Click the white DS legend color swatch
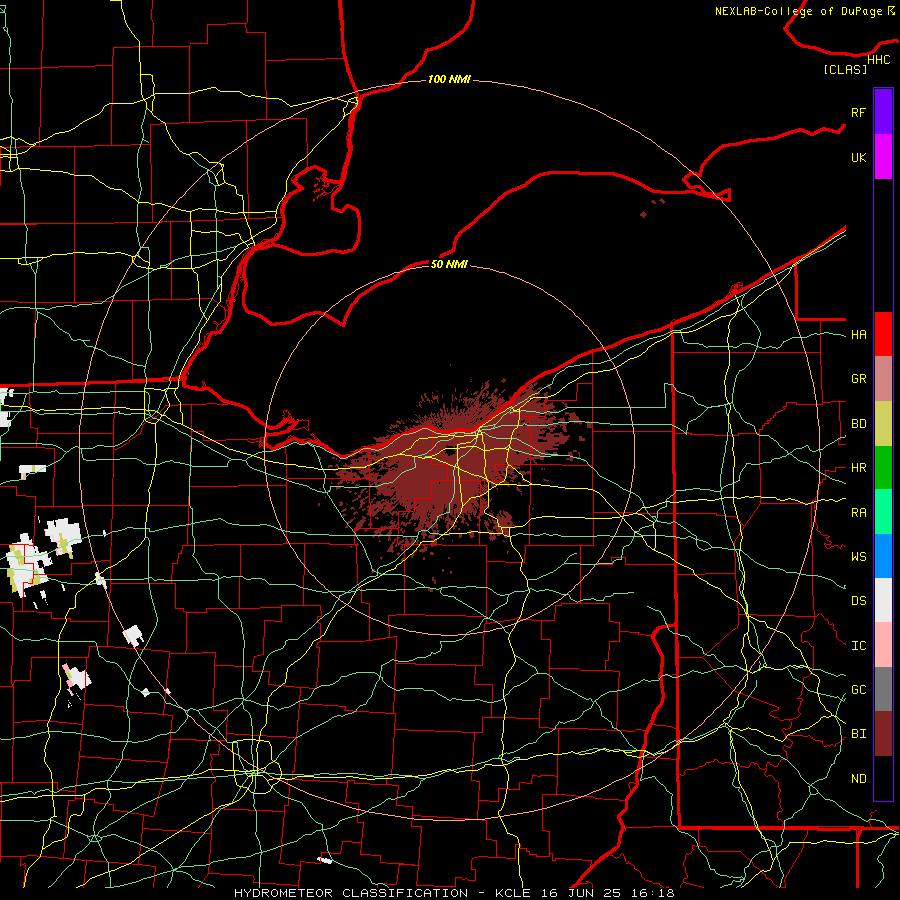Viewport: 900px width, 900px height. [x=883, y=600]
